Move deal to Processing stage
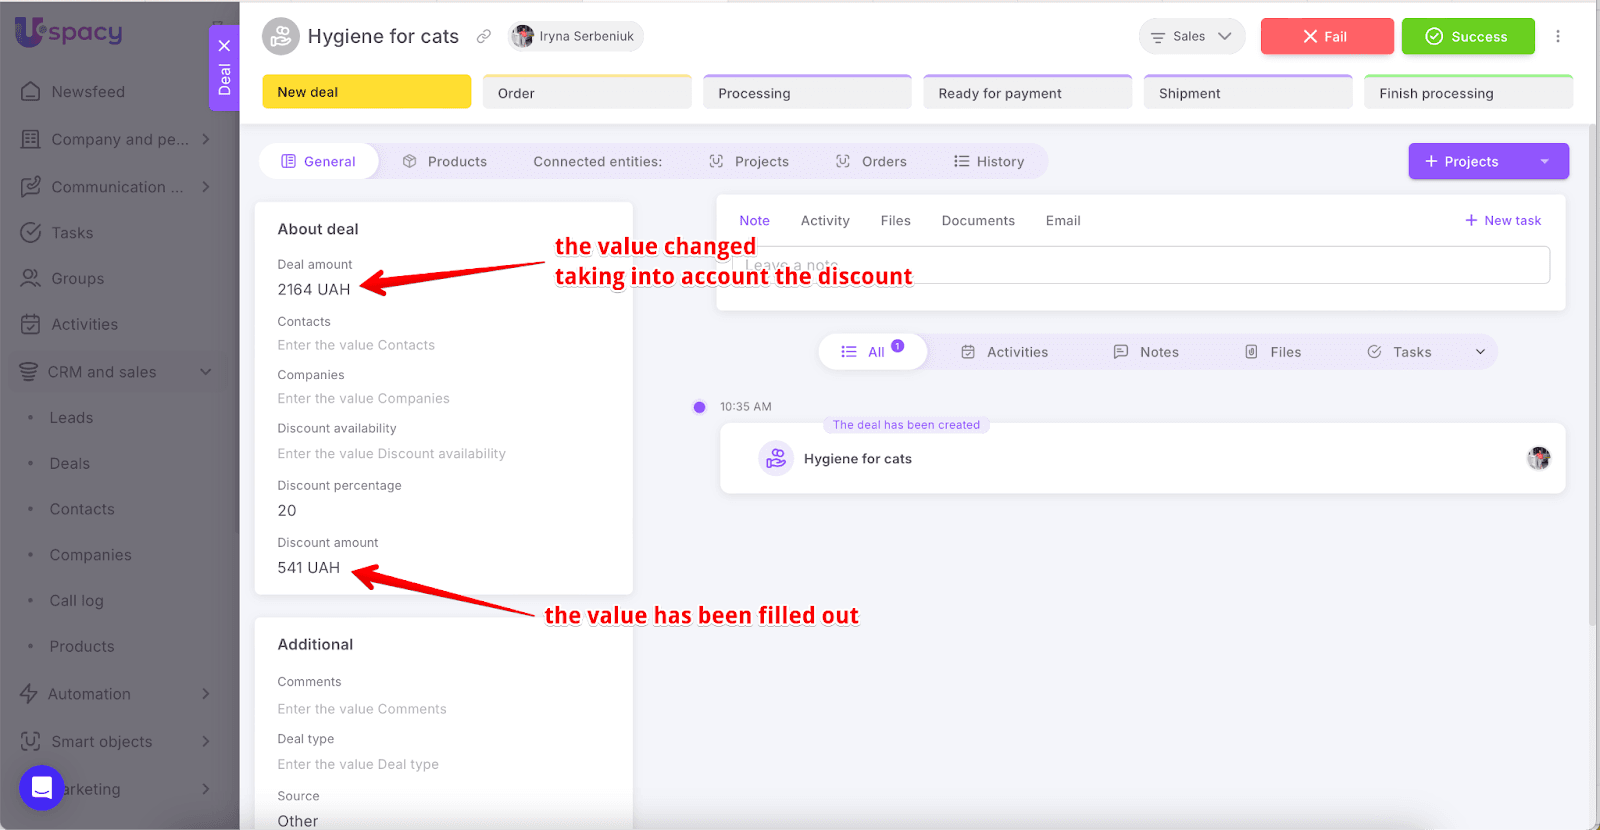1600x830 pixels. [807, 93]
